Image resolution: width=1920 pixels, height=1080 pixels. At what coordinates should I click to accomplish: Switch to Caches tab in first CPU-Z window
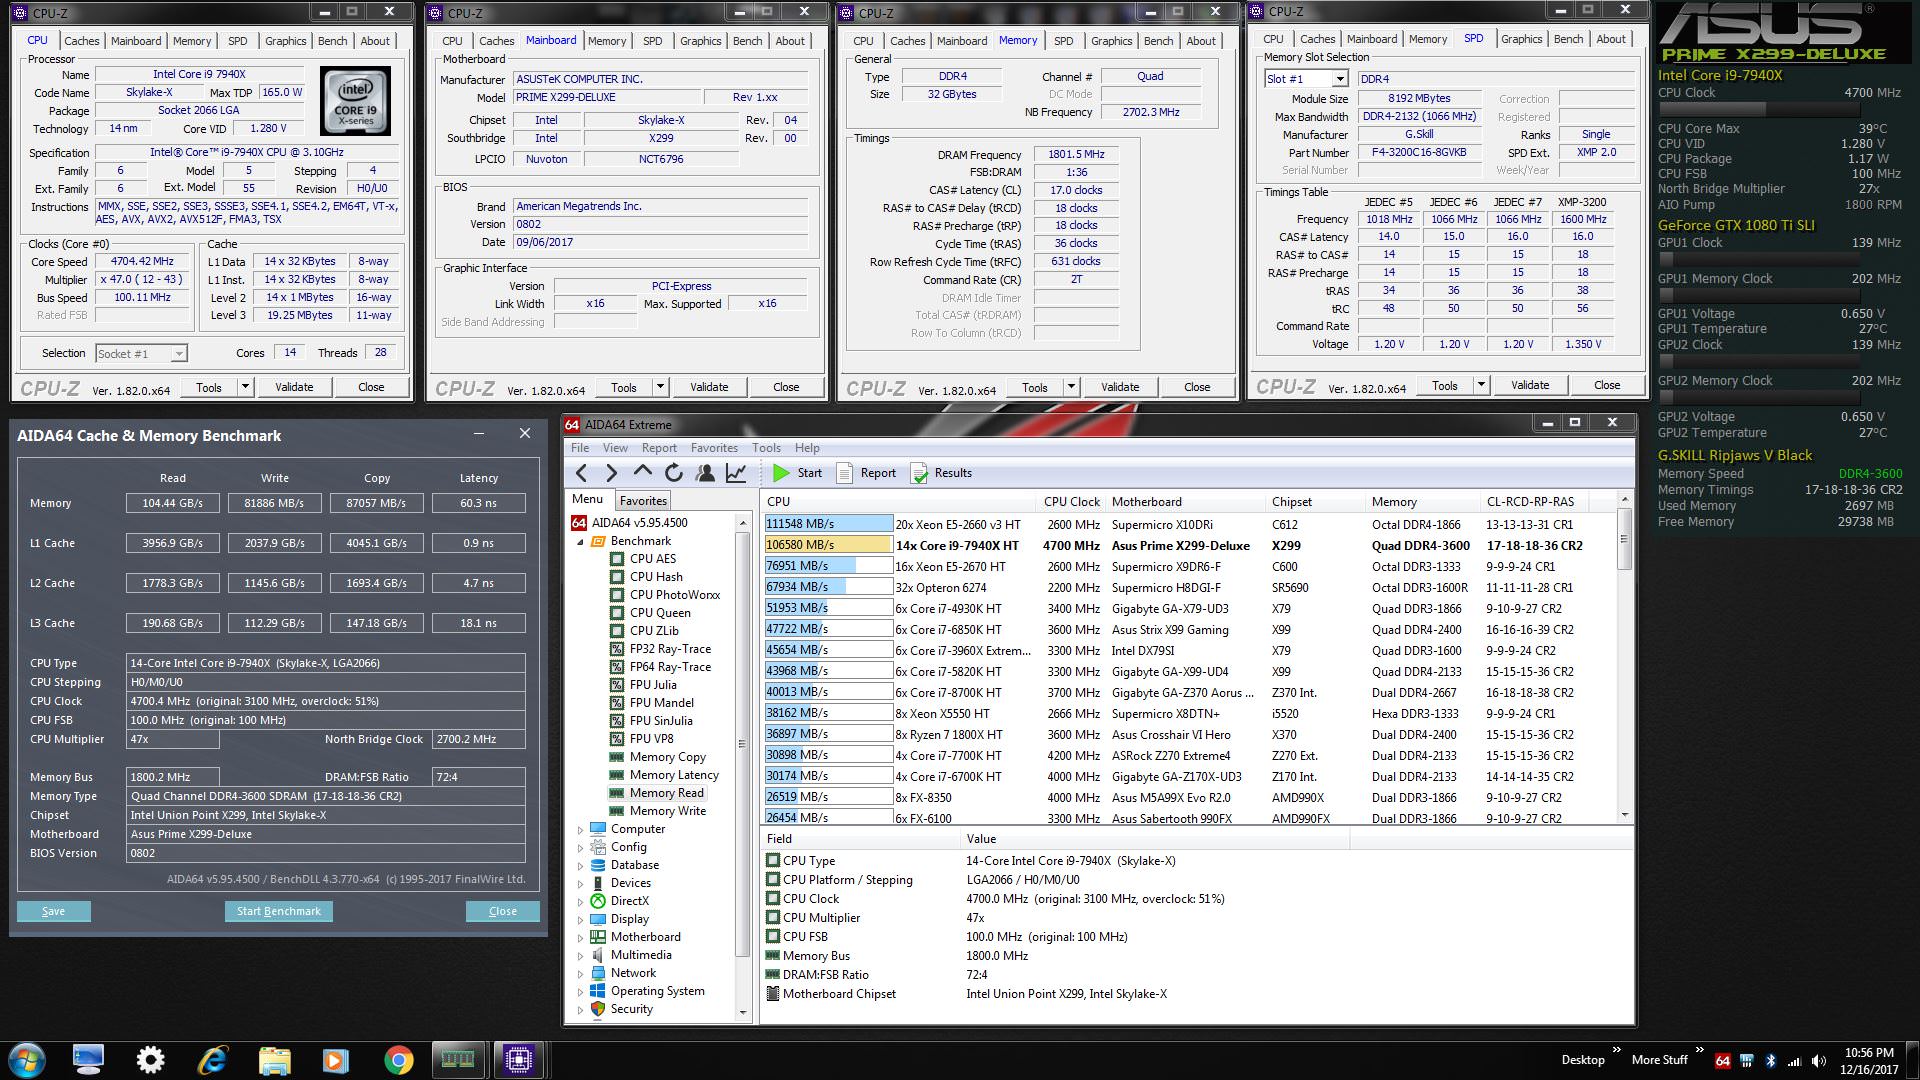pyautogui.click(x=82, y=41)
